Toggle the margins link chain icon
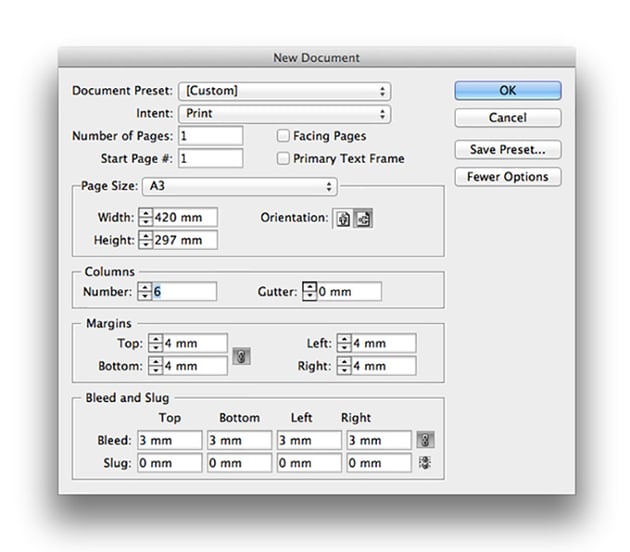This screenshot has width=630, height=552. point(241,356)
